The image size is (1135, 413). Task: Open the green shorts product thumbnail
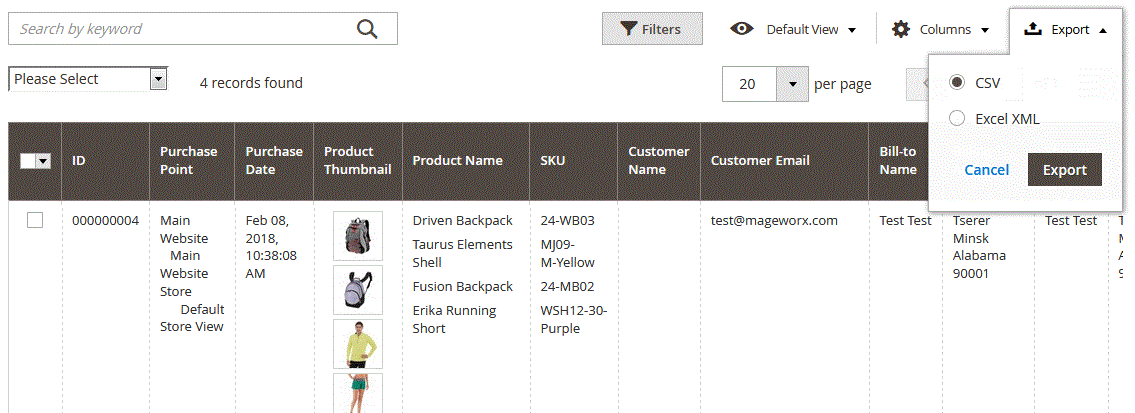pos(358,393)
